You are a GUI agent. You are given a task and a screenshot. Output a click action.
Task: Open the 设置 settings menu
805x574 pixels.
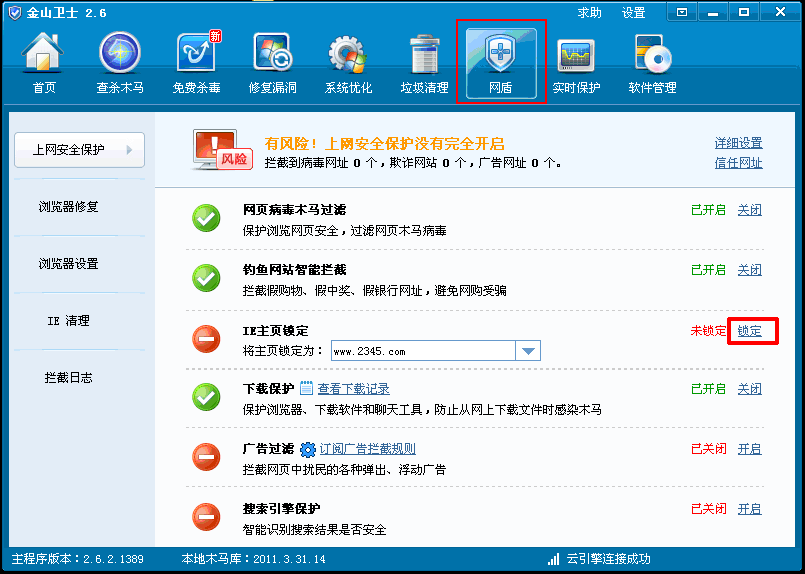[633, 13]
